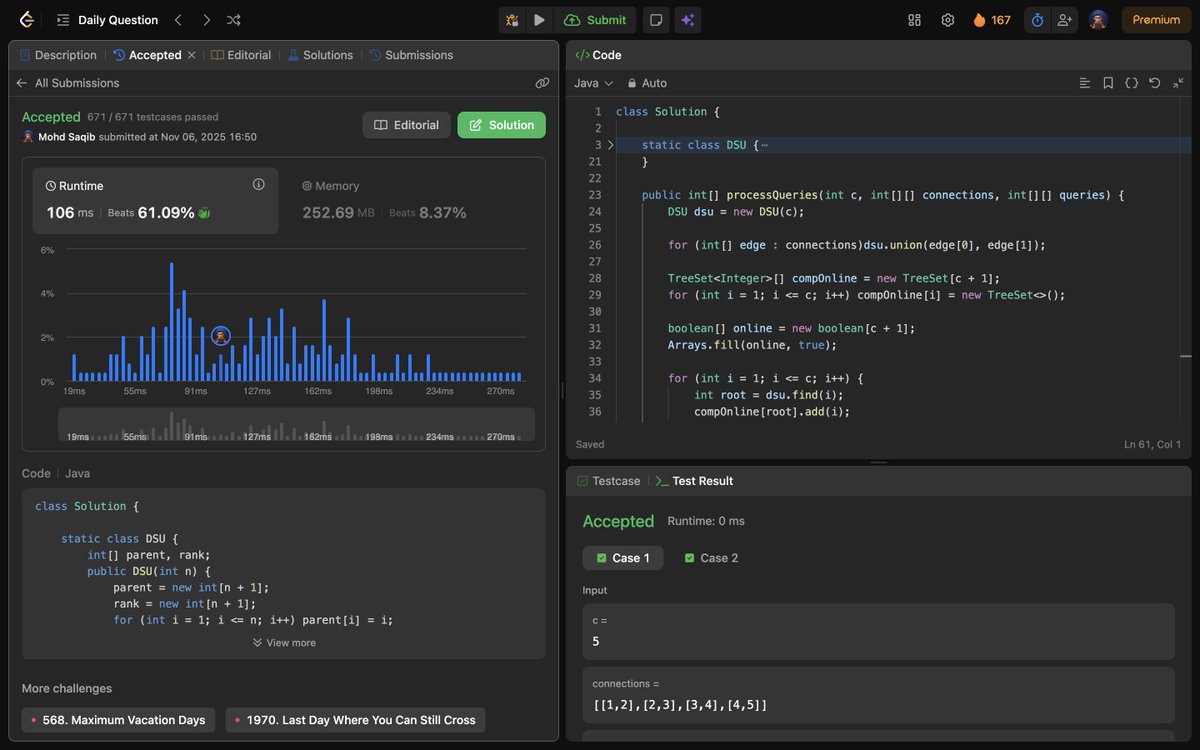Open the 167 streak flame counter

[992, 20]
